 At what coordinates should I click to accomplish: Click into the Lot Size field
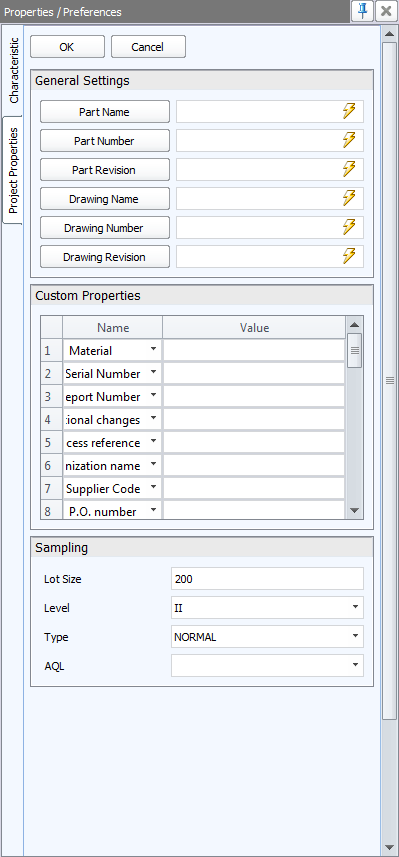[267, 579]
